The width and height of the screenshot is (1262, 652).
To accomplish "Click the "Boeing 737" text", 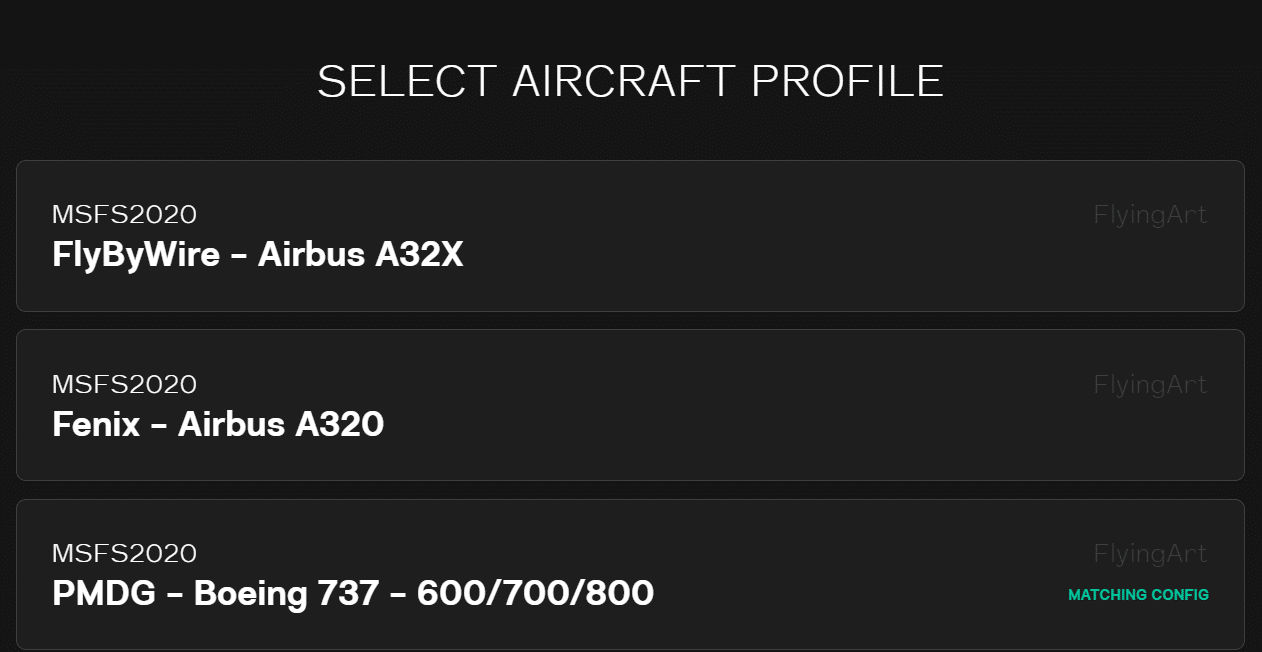I will point(286,594).
